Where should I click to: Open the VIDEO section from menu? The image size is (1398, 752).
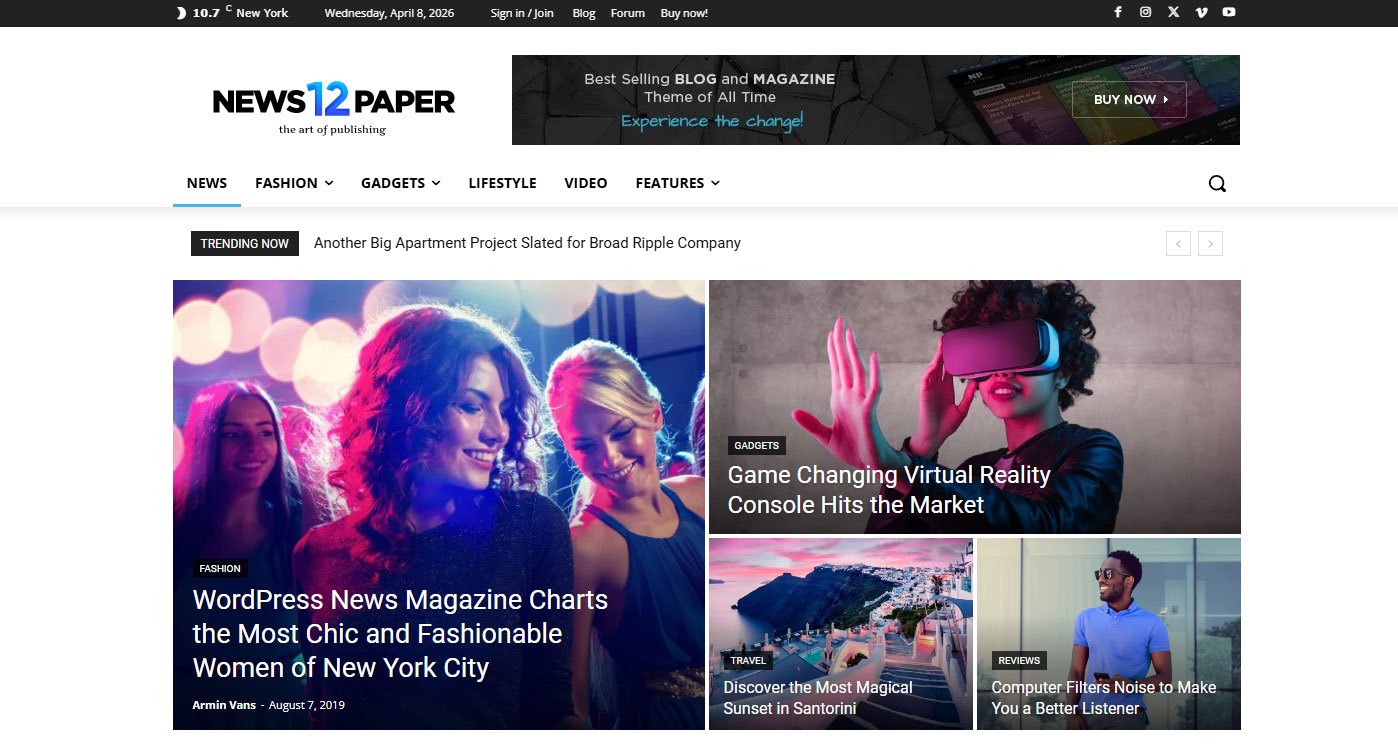point(585,183)
